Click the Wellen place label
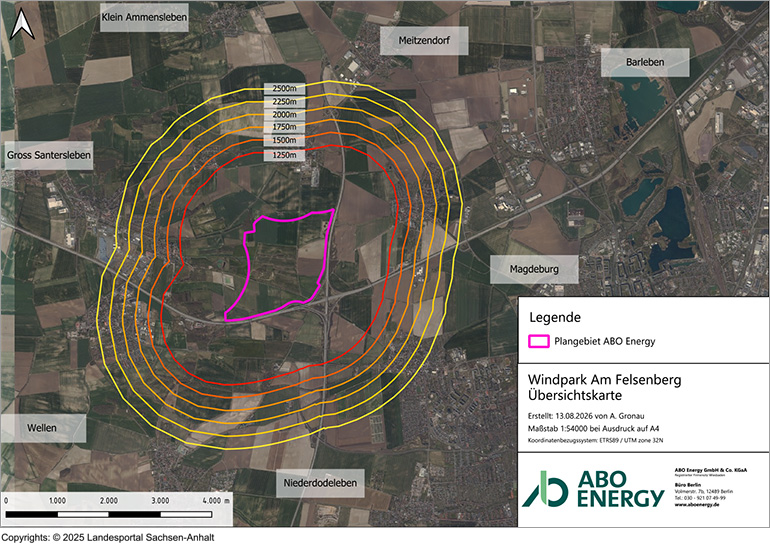This screenshot has width=770, height=550. click(x=42, y=428)
